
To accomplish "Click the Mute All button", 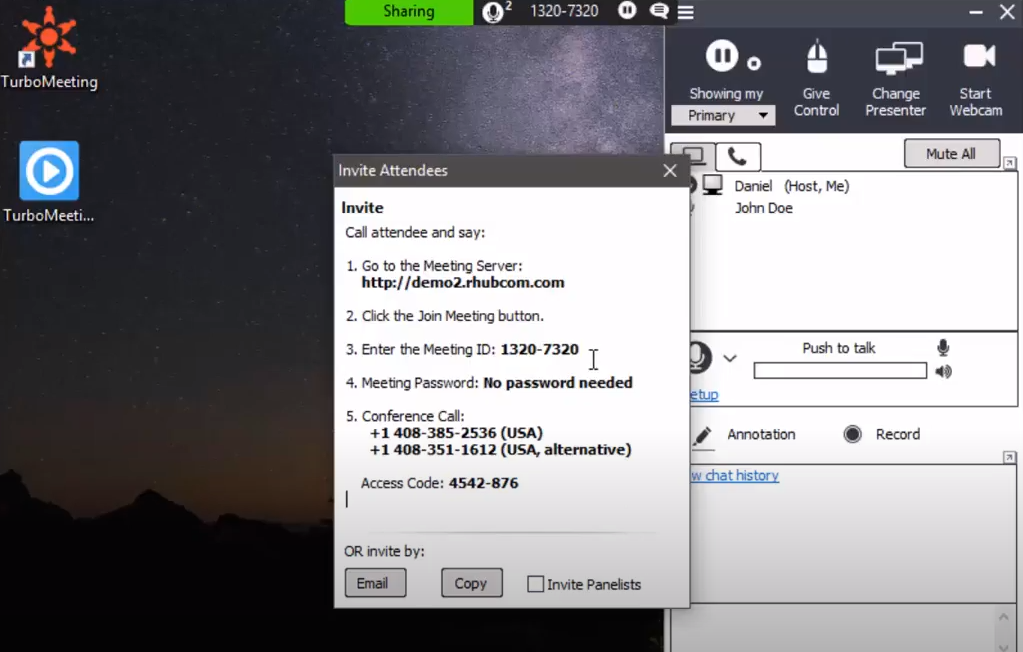I will (x=951, y=153).
